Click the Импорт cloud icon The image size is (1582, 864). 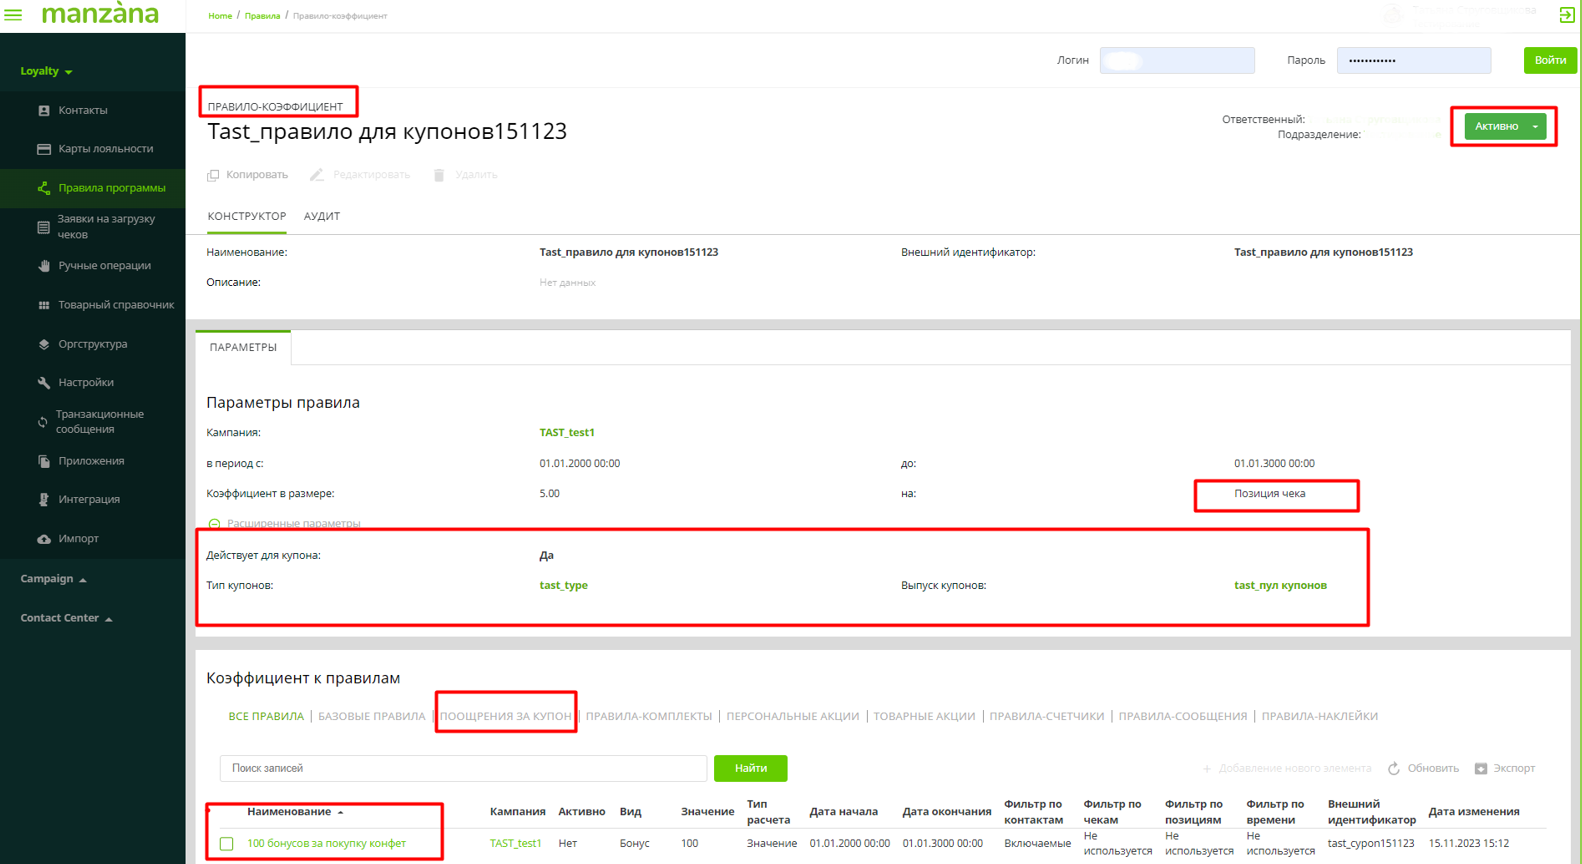click(44, 539)
